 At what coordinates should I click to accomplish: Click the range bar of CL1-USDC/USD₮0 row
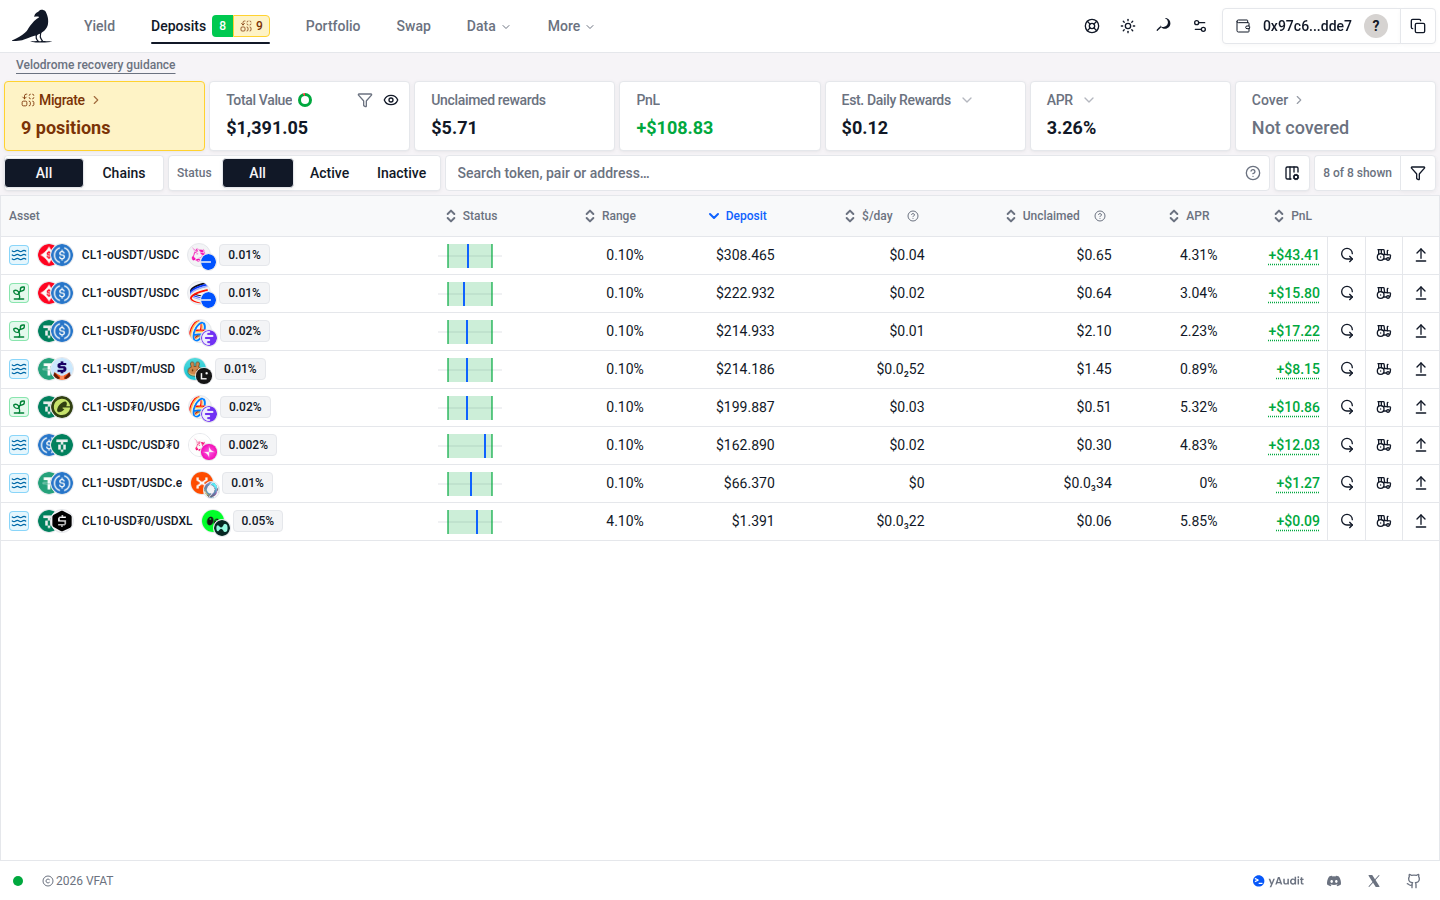470,445
